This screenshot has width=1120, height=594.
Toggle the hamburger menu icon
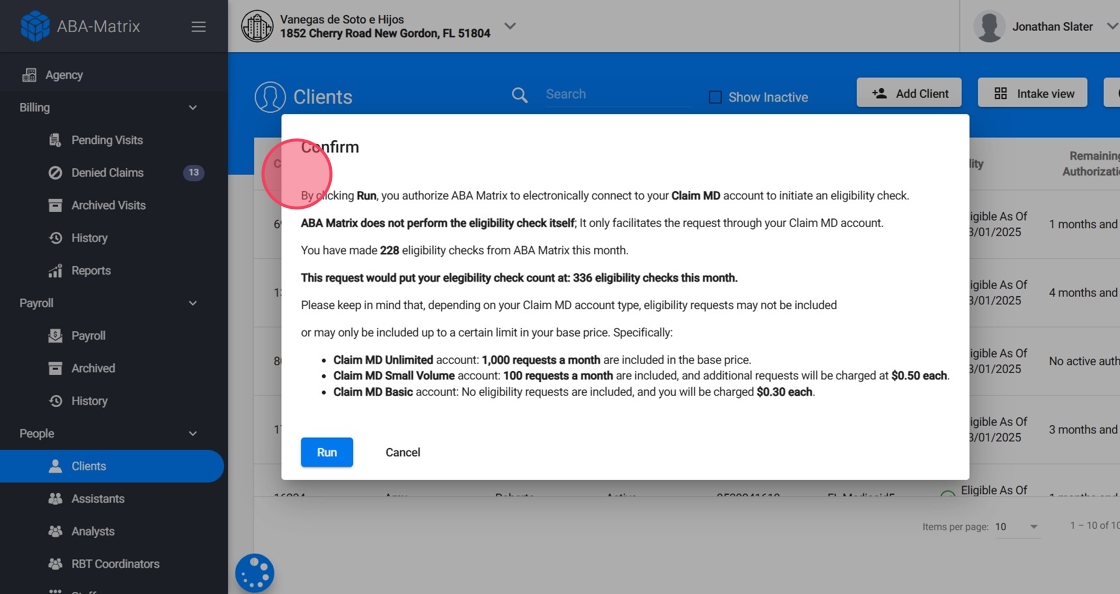(199, 26)
